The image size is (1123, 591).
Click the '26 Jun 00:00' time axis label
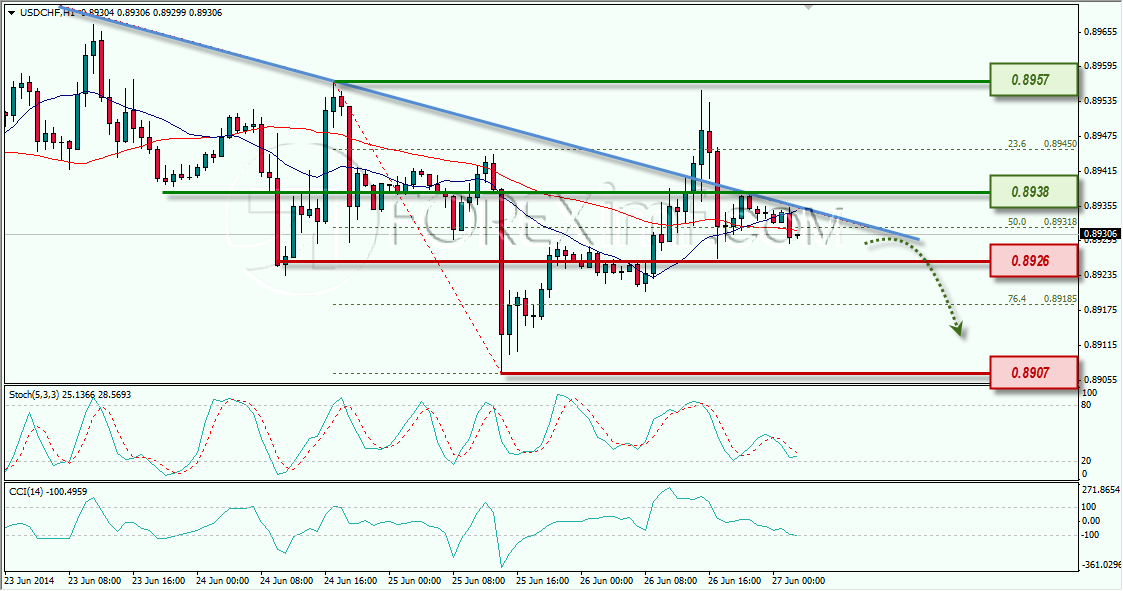pyautogui.click(x=607, y=581)
